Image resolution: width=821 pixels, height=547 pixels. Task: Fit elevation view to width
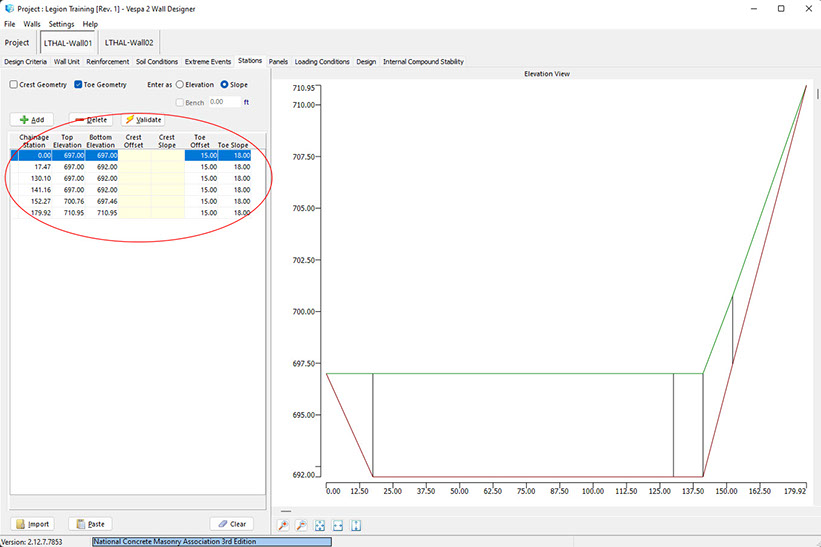(x=338, y=525)
